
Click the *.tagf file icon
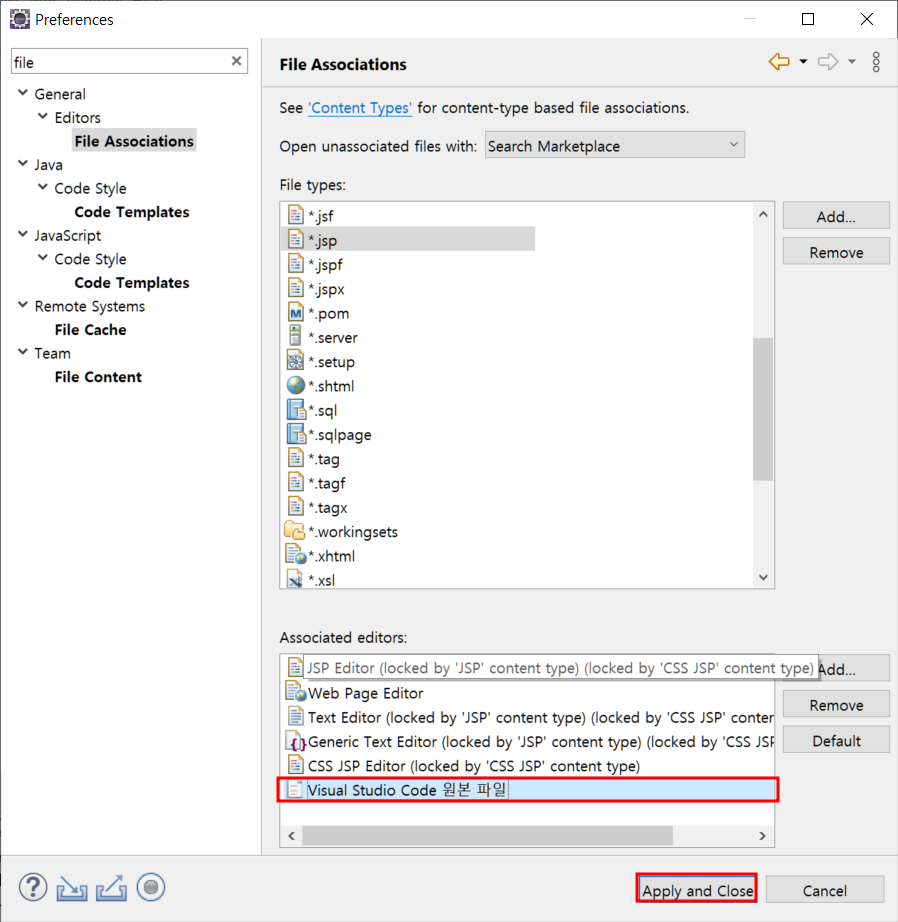tap(295, 482)
